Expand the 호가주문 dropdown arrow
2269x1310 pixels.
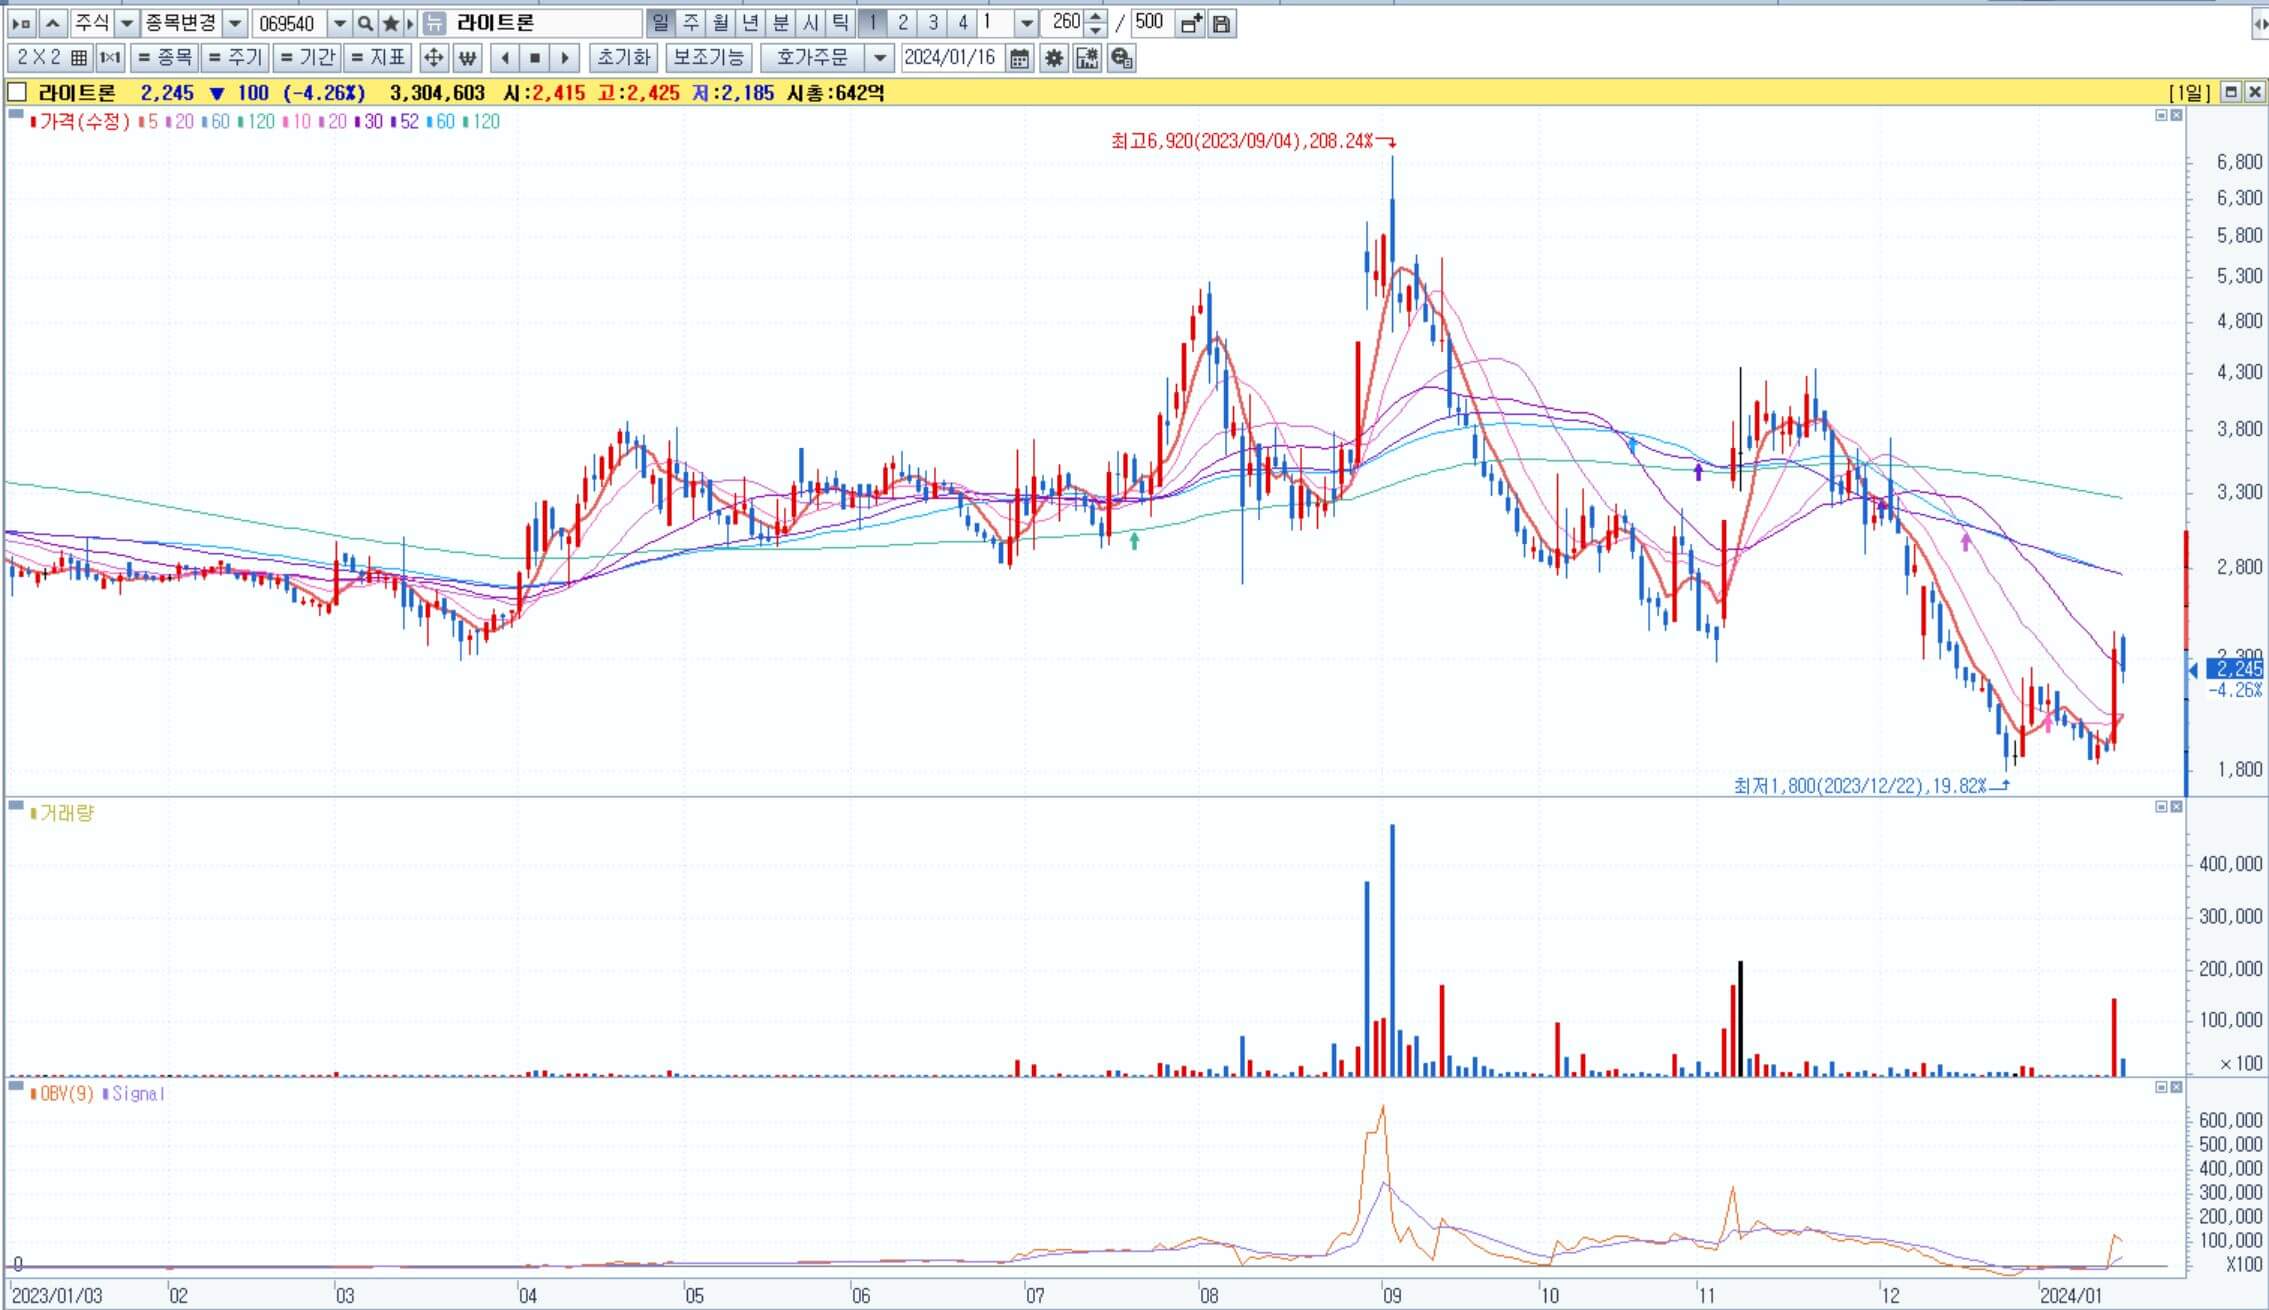click(879, 58)
